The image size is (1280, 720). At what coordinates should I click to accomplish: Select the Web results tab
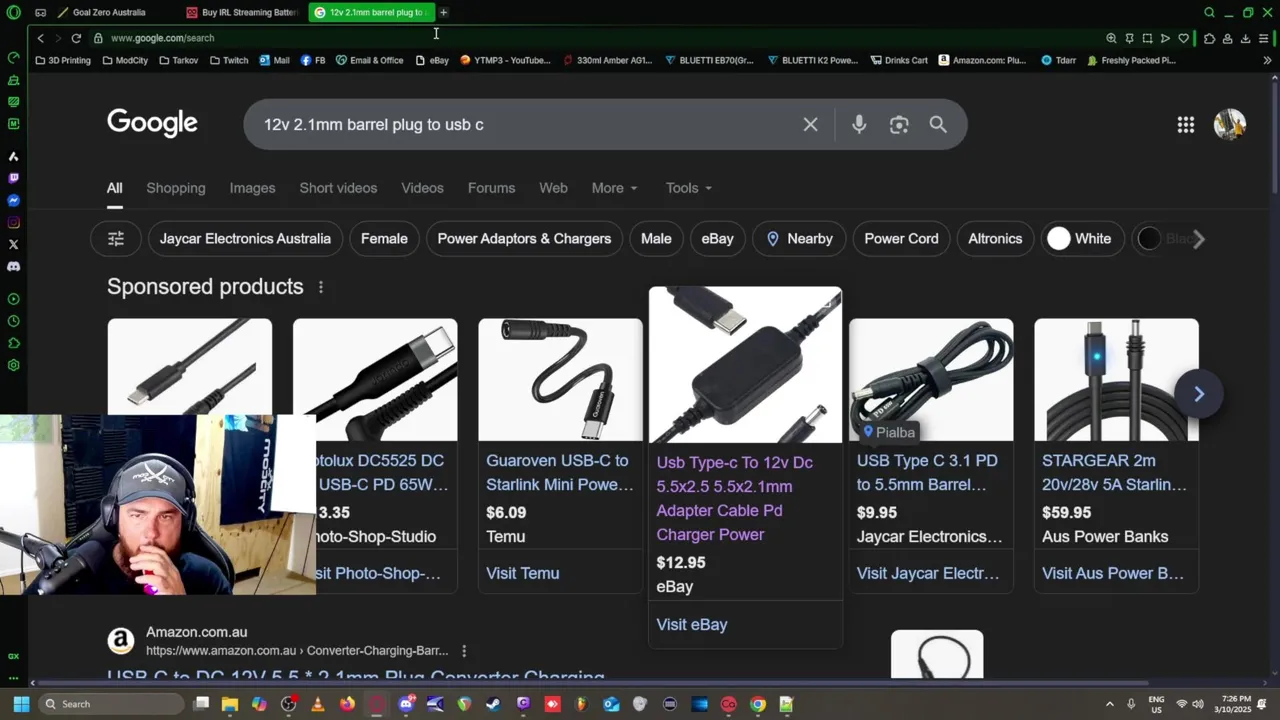pos(553,188)
